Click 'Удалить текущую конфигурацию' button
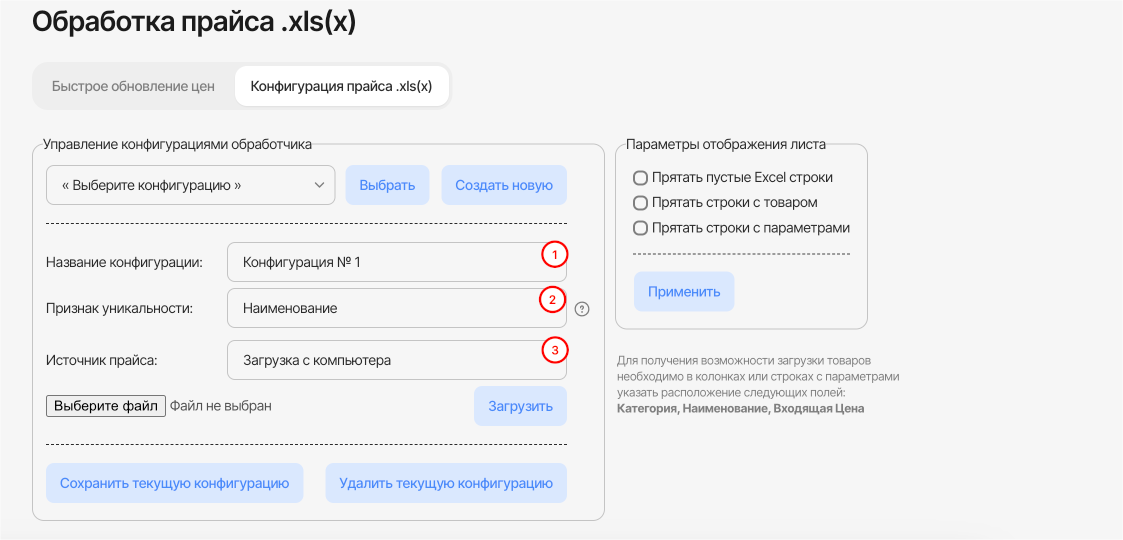This screenshot has height=540, width=1123. (446, 483)
